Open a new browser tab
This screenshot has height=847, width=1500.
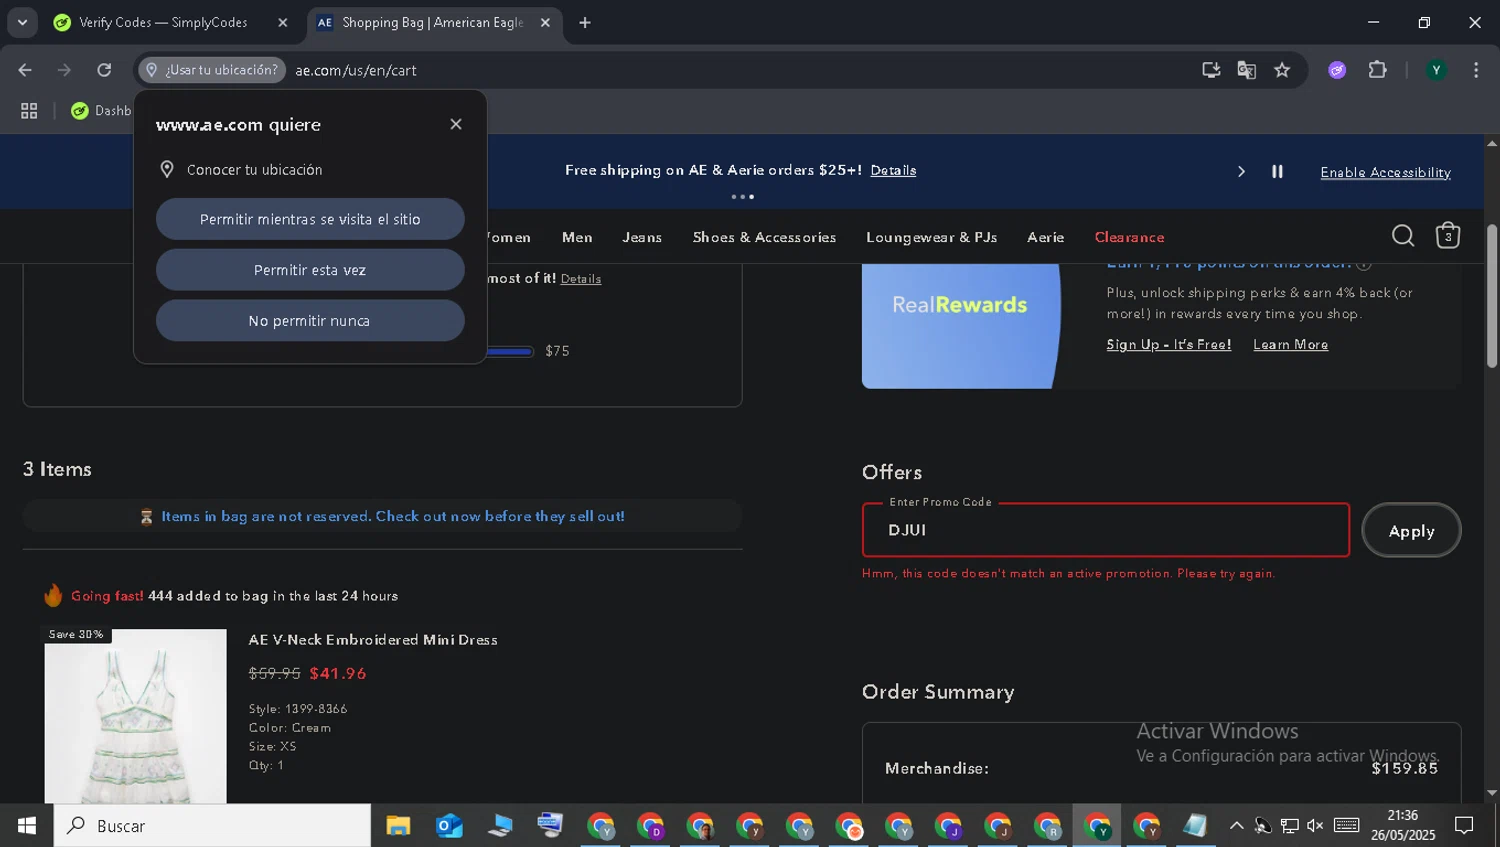tap(585, 22)
